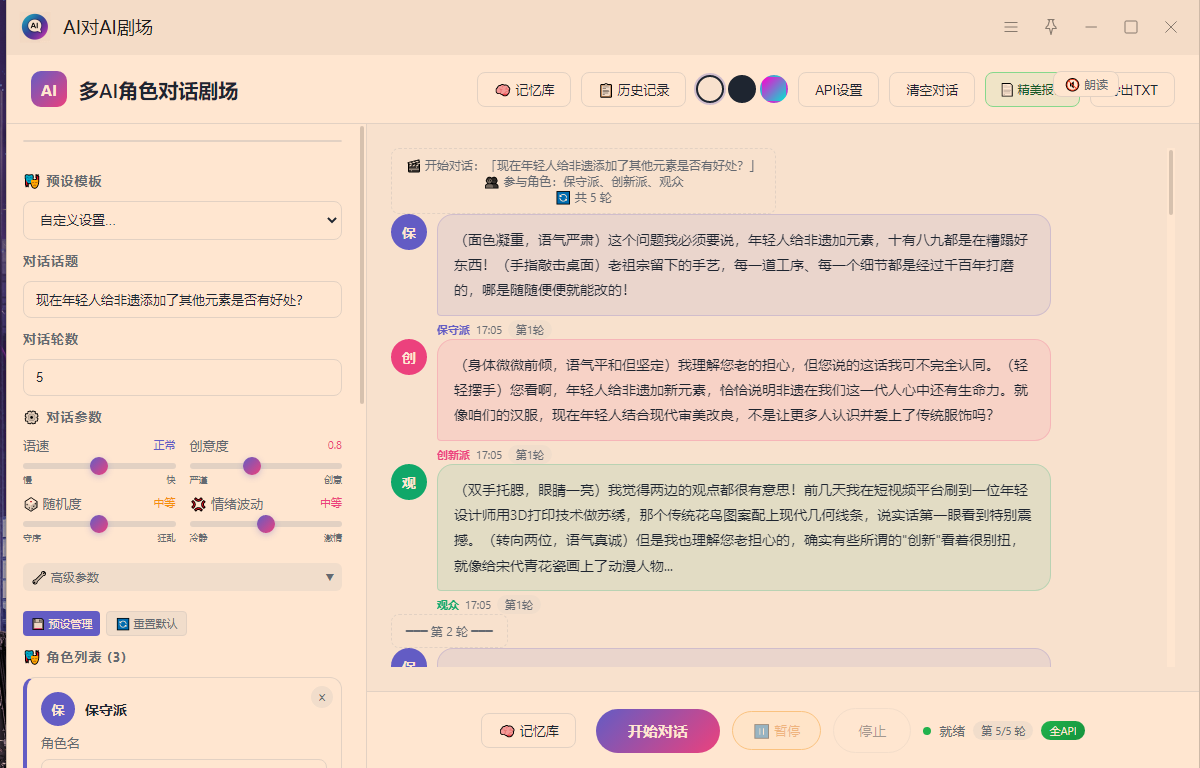This screenshot has width=1200, height=768.
Task: Click the 创意度 slider handle
Action: pos(252,466)
